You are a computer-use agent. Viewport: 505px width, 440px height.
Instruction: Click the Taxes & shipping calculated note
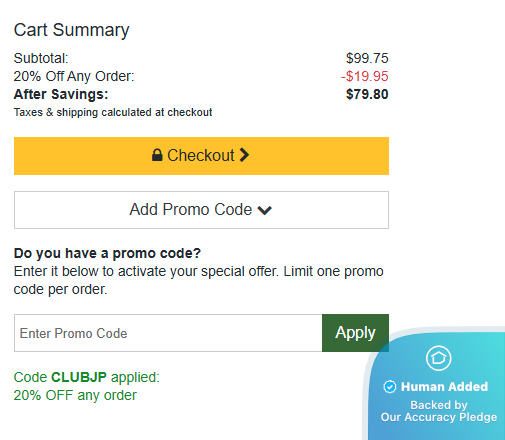click(113, 112)
